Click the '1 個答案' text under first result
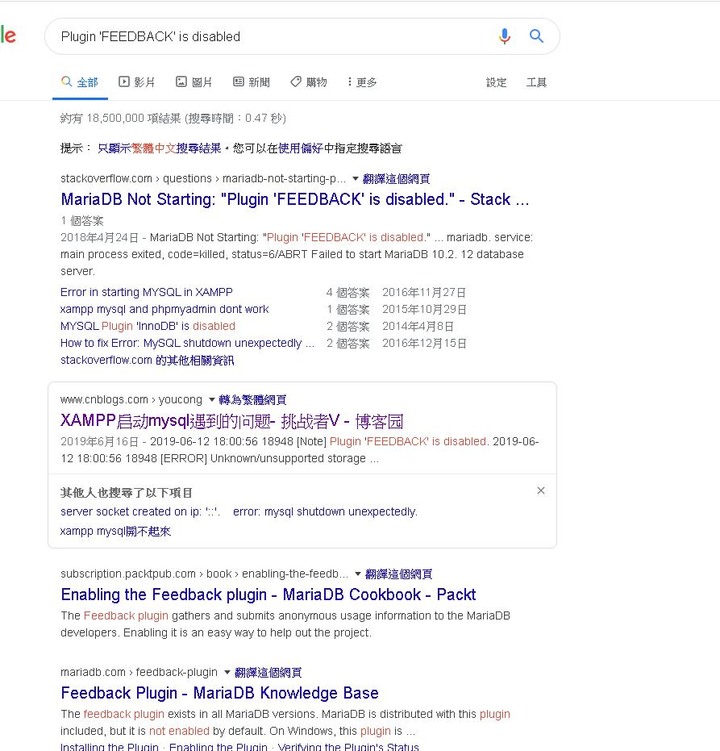Screen dimensions: 720x751 pyautogui.click(x=82, y=221)
